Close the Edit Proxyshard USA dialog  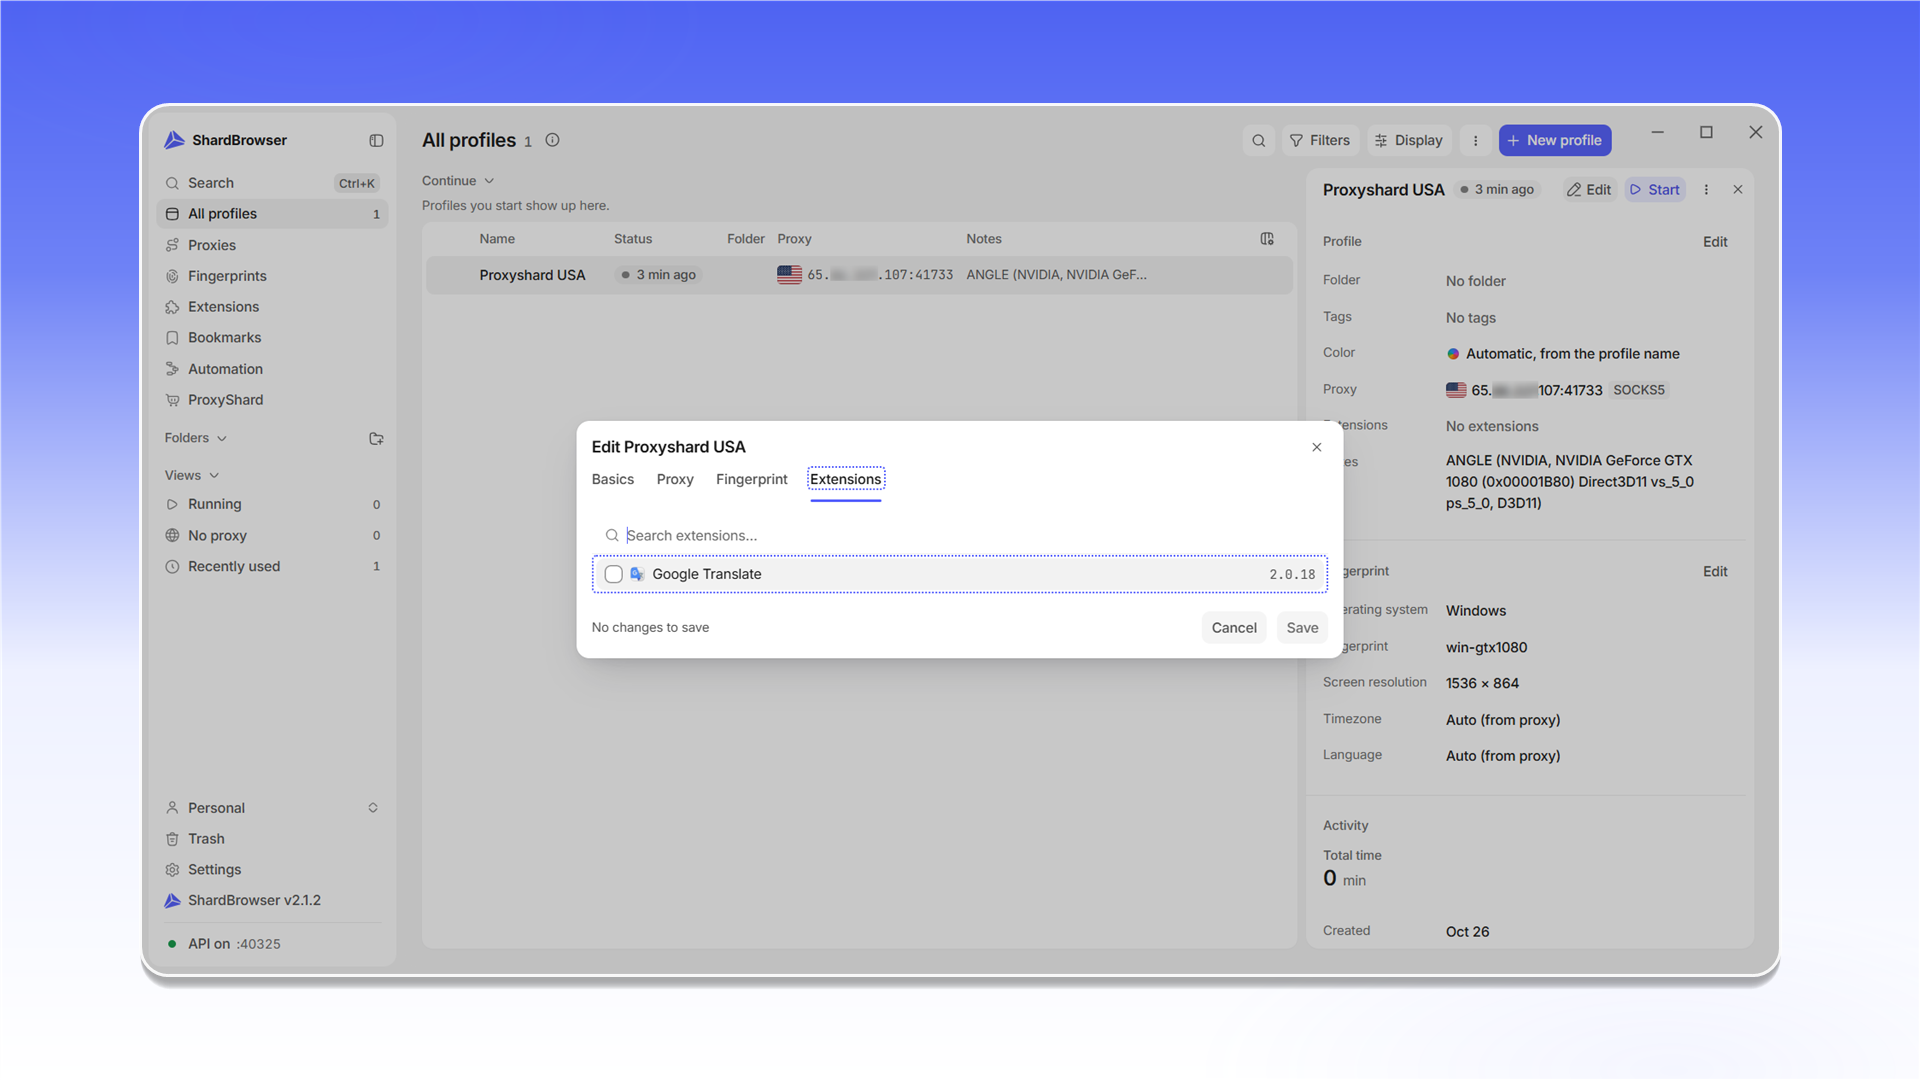[x=1317, y=447]
